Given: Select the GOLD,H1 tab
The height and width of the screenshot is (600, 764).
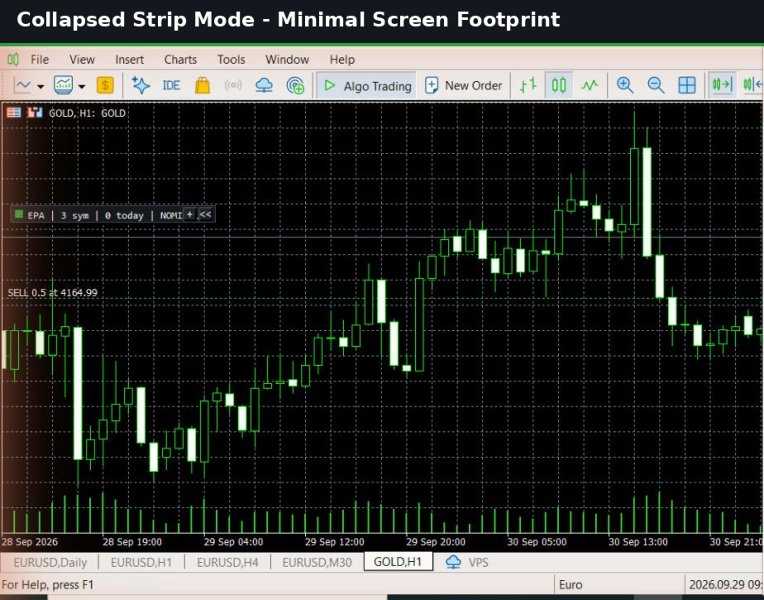Looking at the screenshot, I should 398,561.
